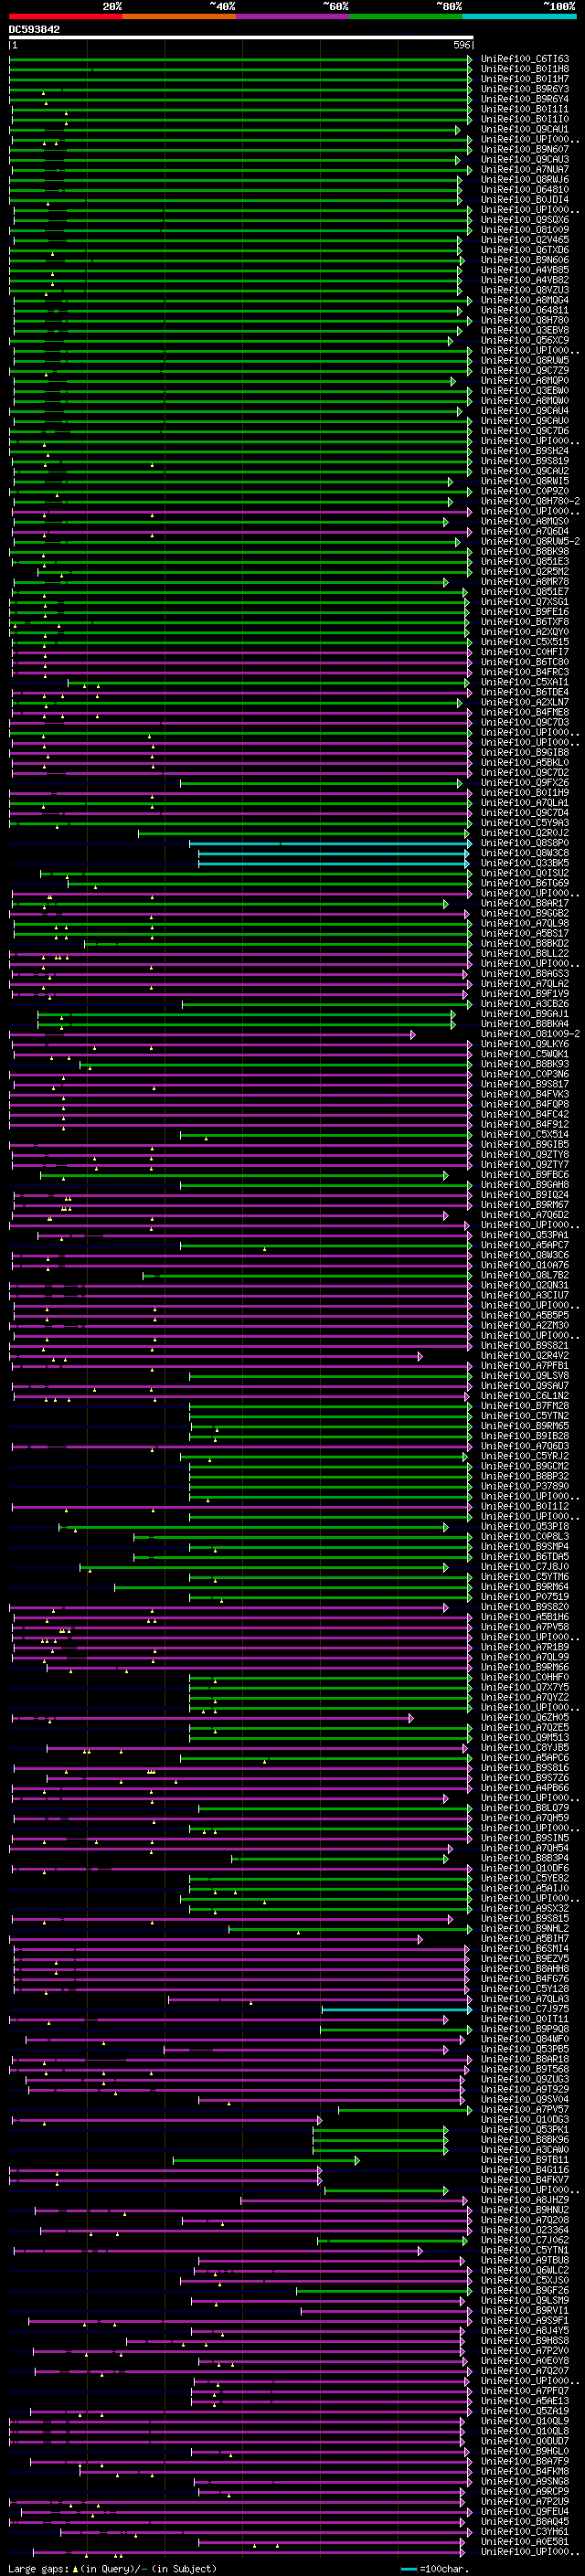Select the UniRef100_A5BS17 label
Image resolution: width=585 pixels, height=2576 pixels.
tap(525, 933)
